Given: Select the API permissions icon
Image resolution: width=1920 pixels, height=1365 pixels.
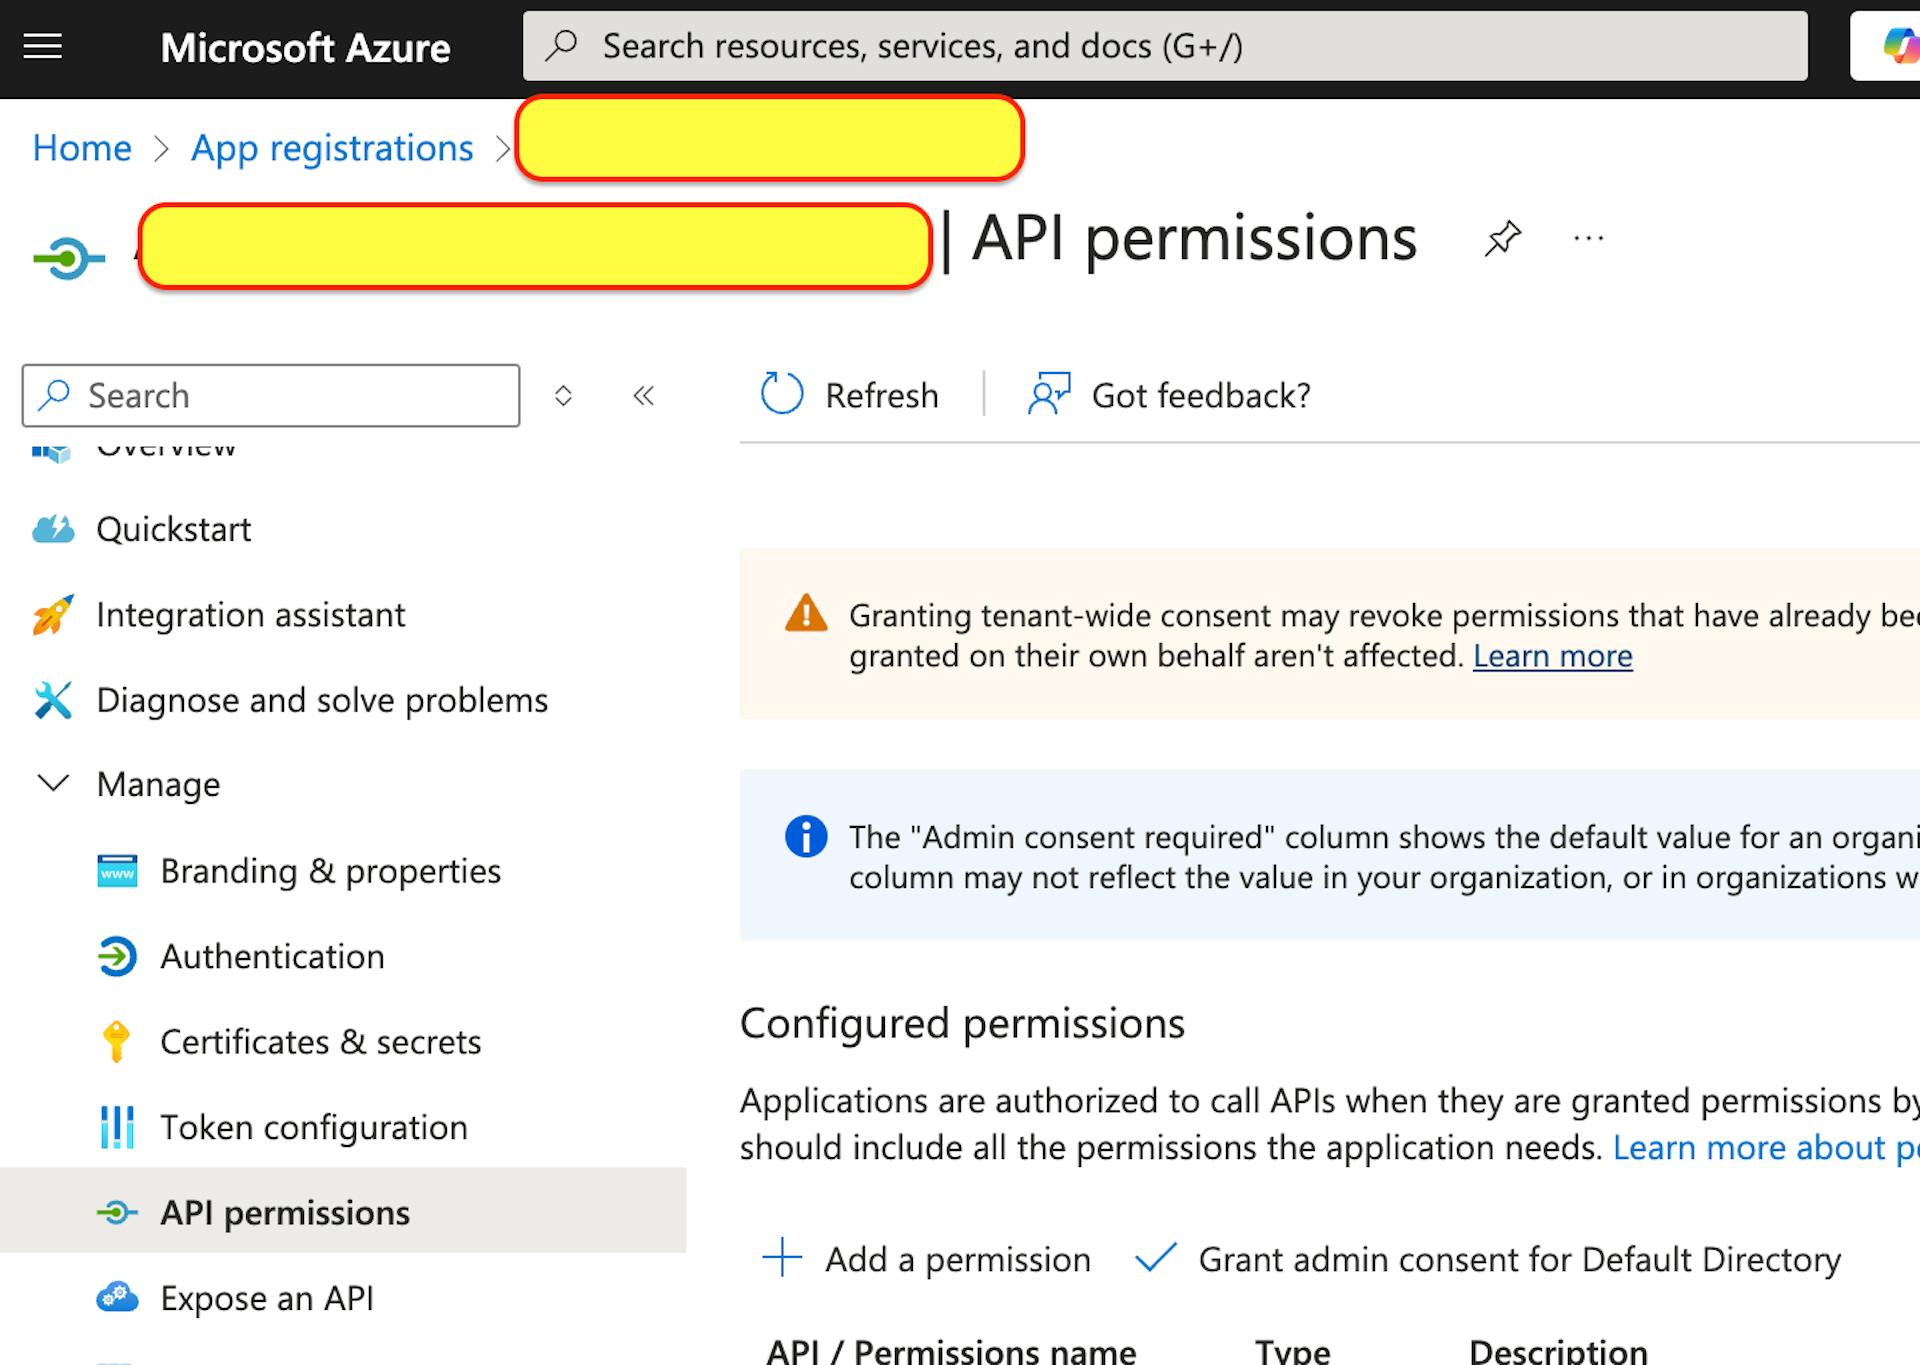Looking at the screenshot, I should point(117,1212).
